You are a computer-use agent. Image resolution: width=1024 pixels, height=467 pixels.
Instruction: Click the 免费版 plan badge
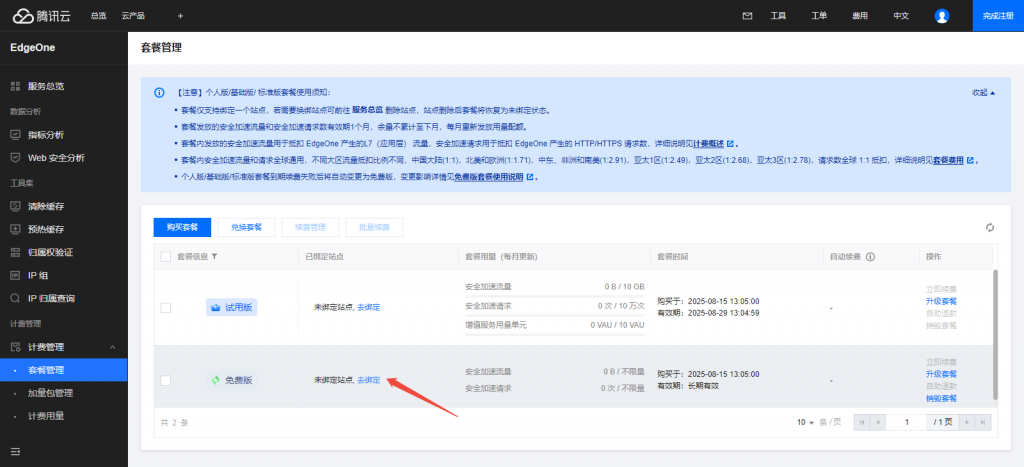tap(232, 379)
